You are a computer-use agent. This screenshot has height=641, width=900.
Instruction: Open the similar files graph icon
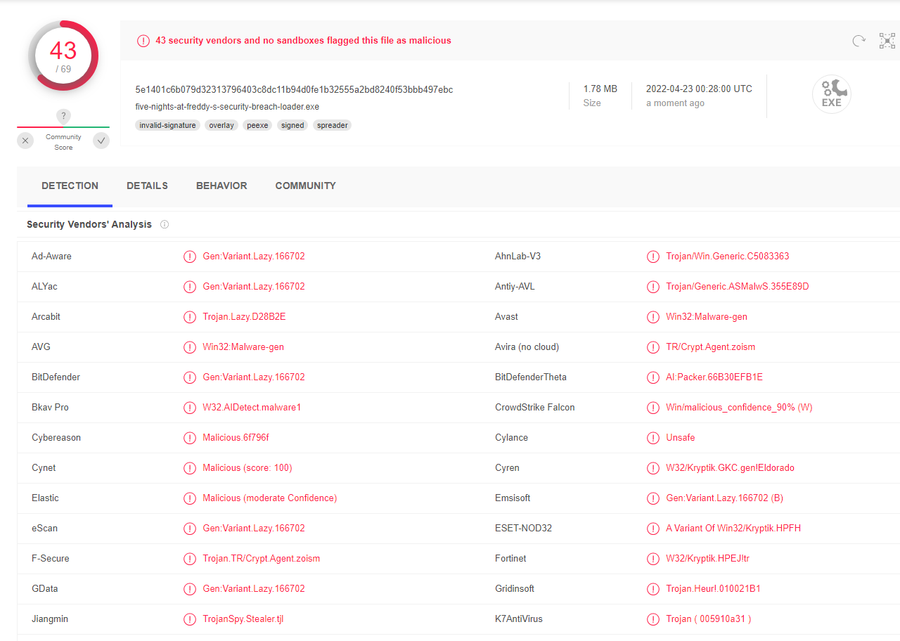pyautogui.click(x=887, y=41)
